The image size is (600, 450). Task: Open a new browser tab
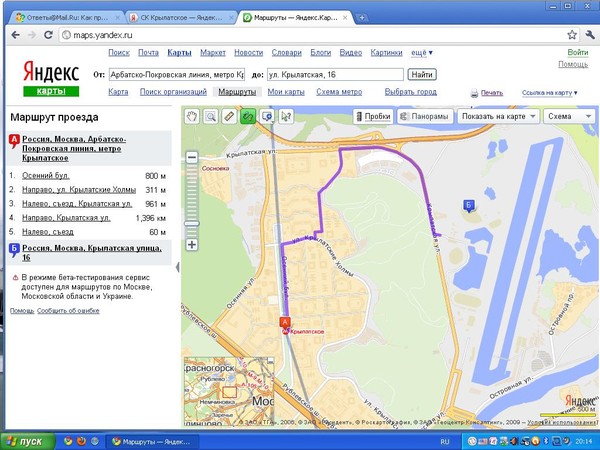coord(362,18)
